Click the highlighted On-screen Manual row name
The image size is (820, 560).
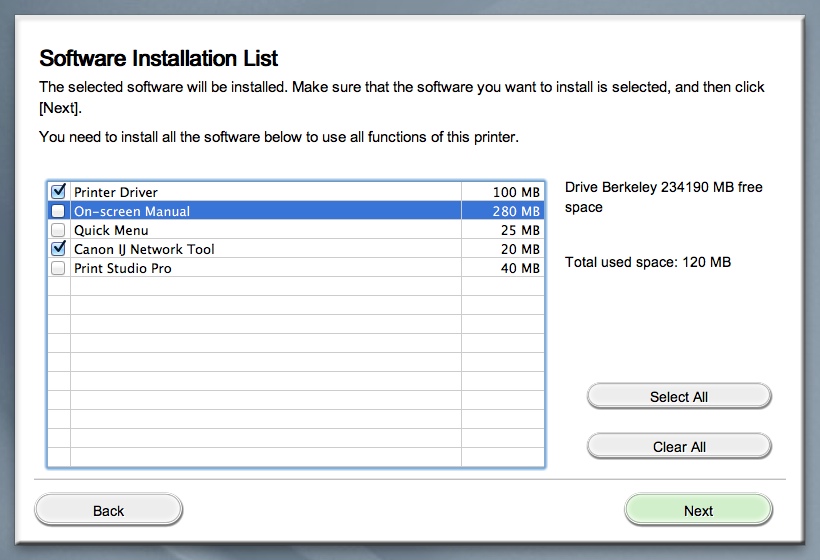[x=132, y=211]
